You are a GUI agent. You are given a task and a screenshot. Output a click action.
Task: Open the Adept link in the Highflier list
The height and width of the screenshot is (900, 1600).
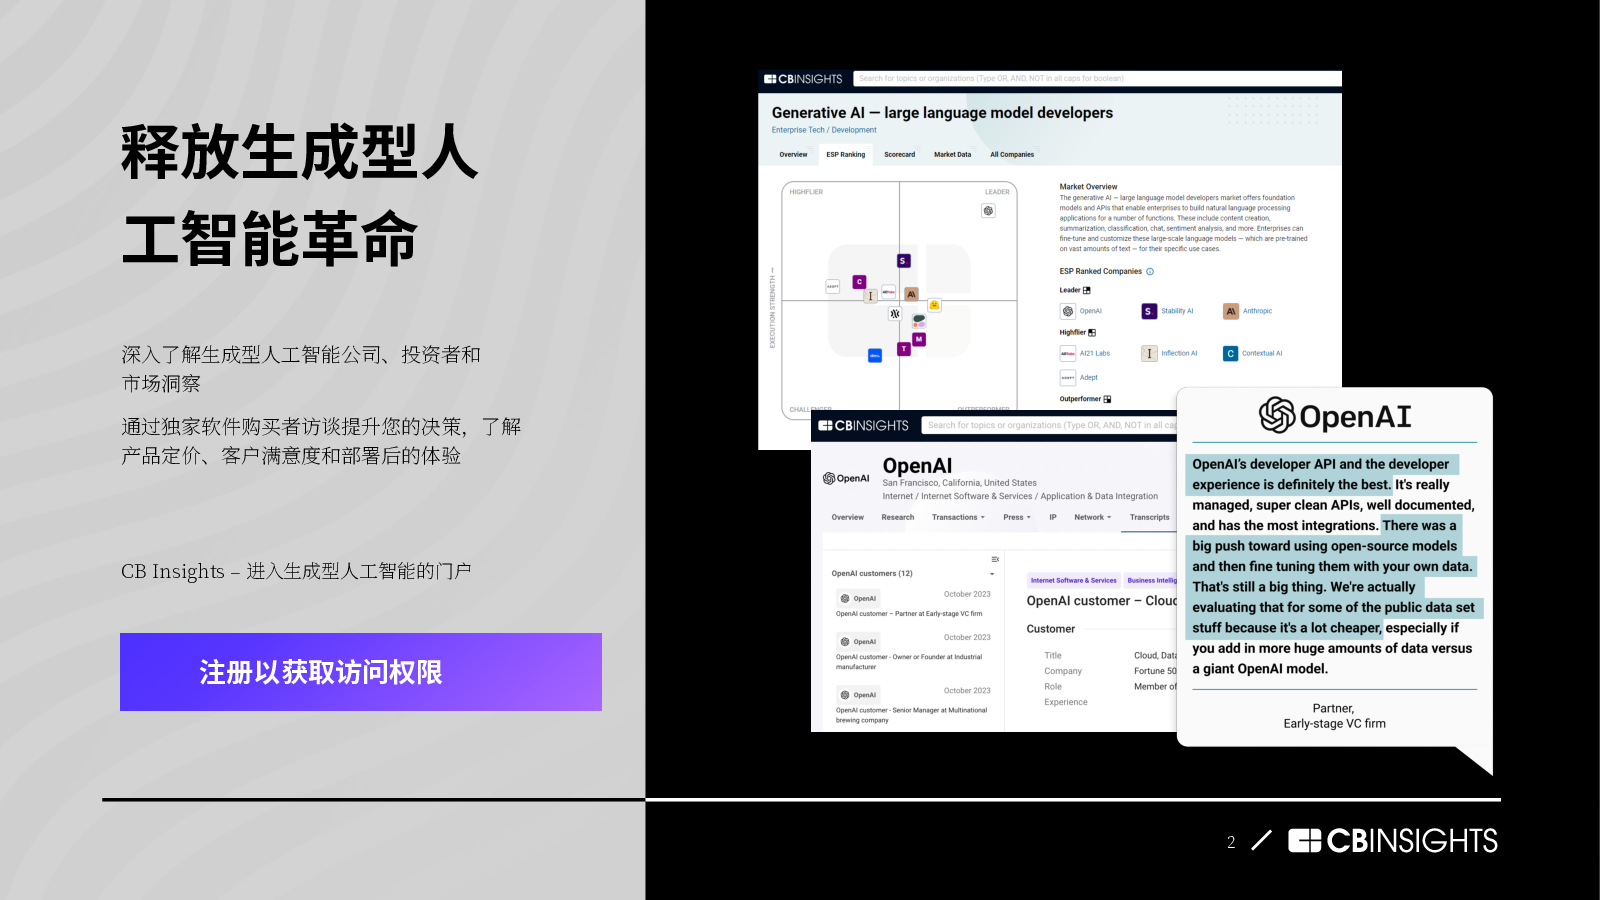(x=1089, y=378)
